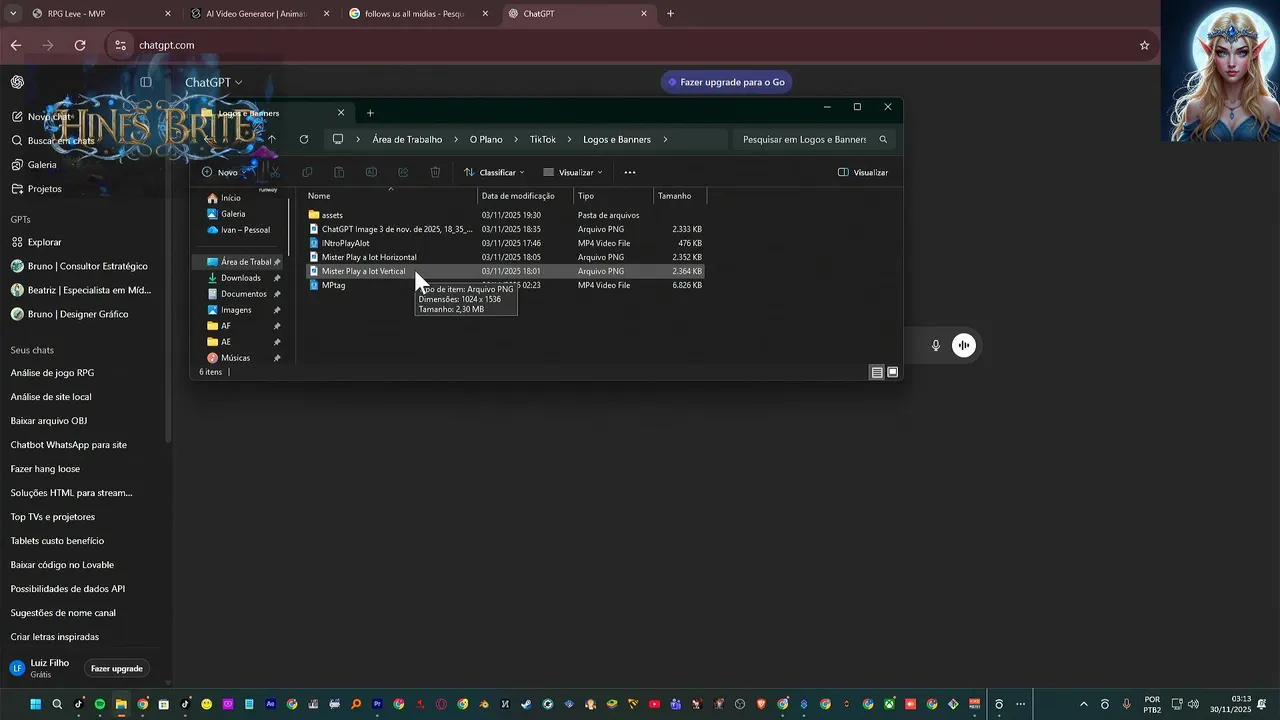1280x720 pixels.
Task: Open the Visualizar view dropdown in toolbar
Action: point(573,172)
